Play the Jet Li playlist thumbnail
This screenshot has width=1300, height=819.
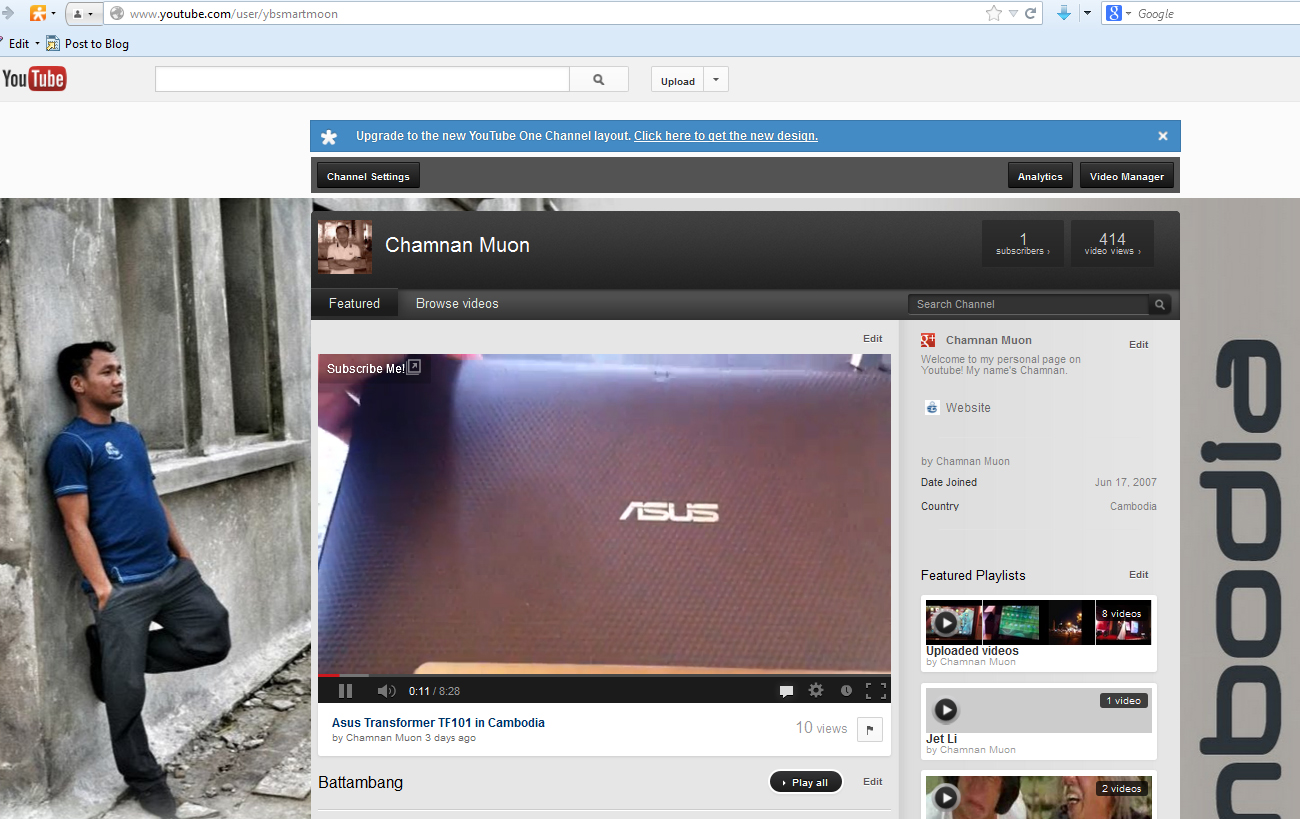[1038, 710]
